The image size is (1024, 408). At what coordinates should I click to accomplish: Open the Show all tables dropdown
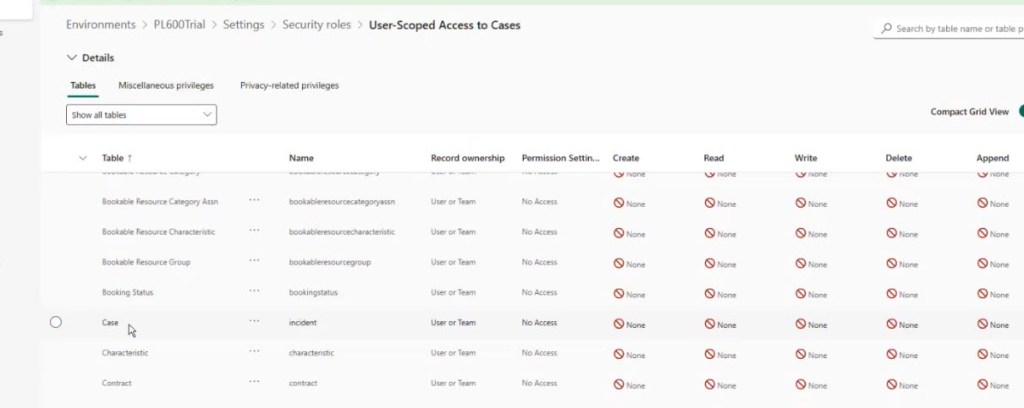[x=141, y=115]
